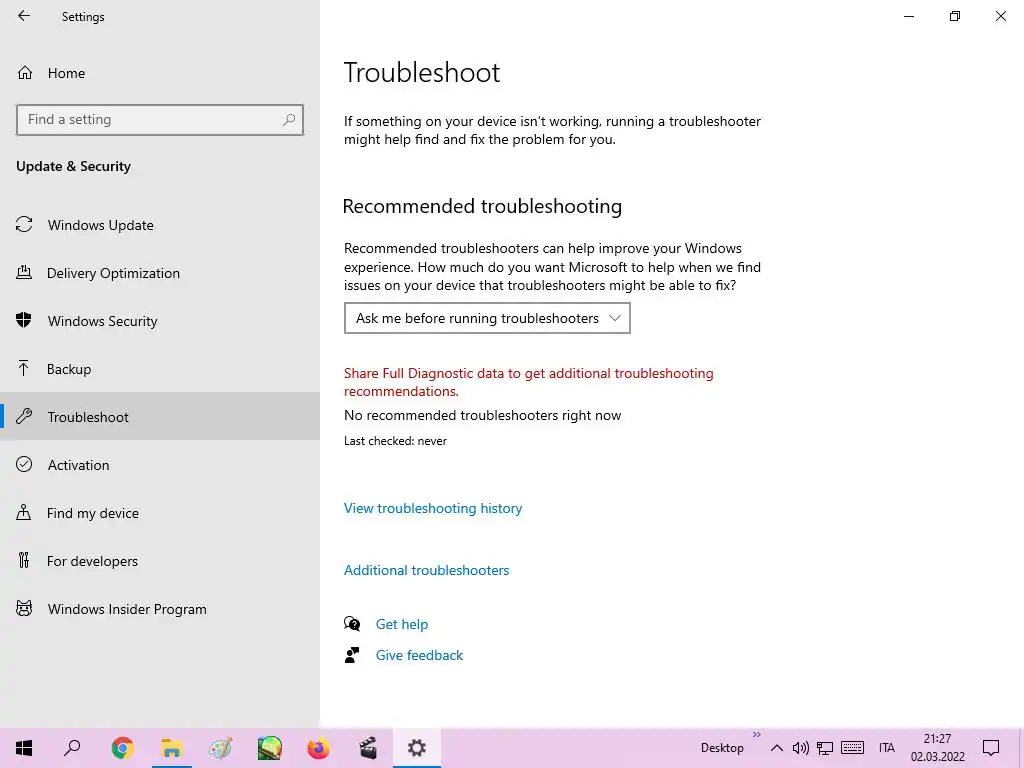The height and width of the screenshot is (768, 1024).
Task: Open network status in system tray
Action: point(825,748)
